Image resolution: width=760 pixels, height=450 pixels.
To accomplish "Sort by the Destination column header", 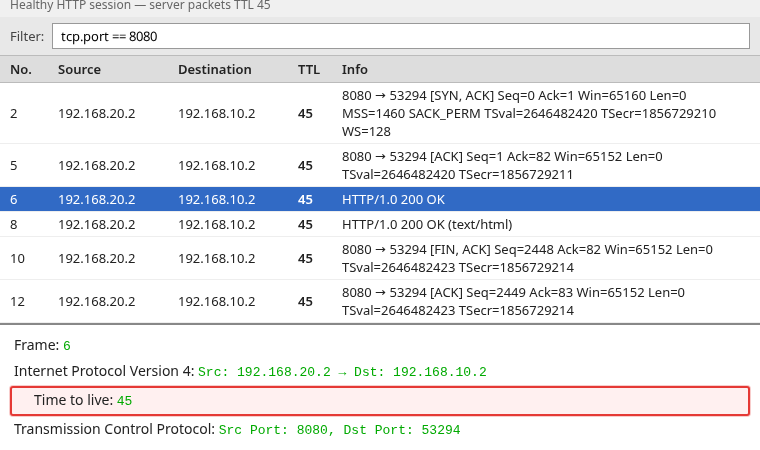I will pyautogui.click(x=215, y=69).
